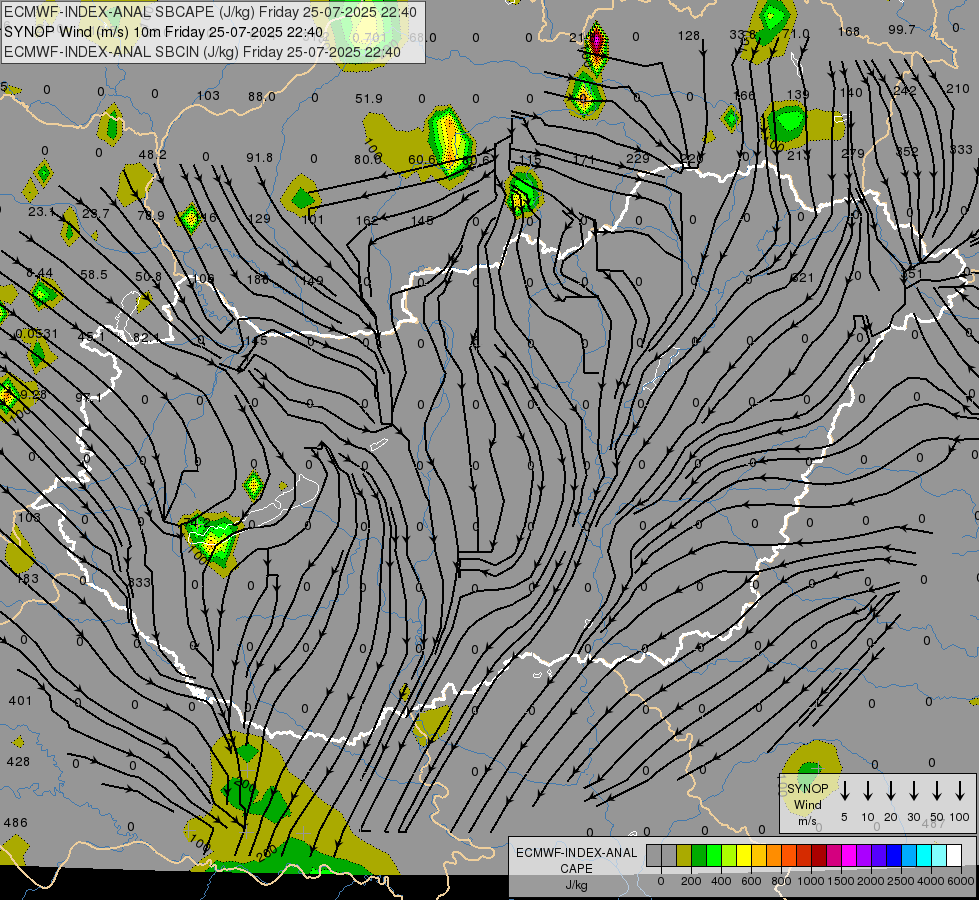Click the map value 352
979x900 pixels.
(907, 152)
